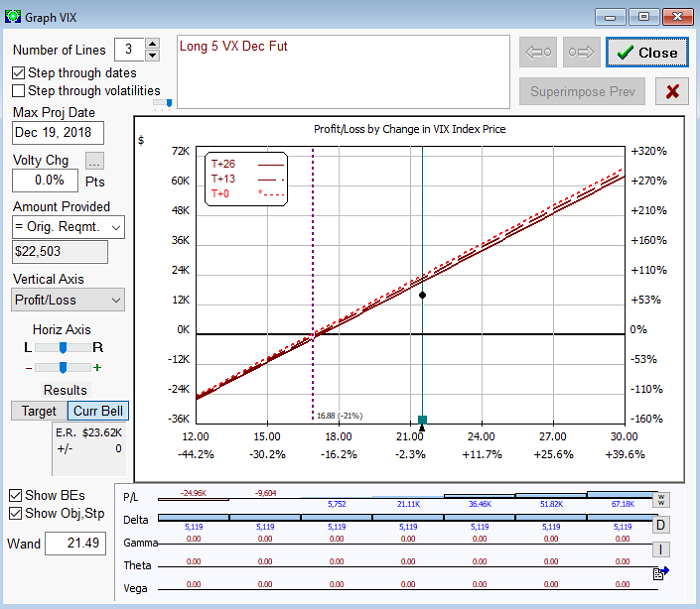Click the W icon beside P/L row
Screen dimensions: 700x609
660,499
